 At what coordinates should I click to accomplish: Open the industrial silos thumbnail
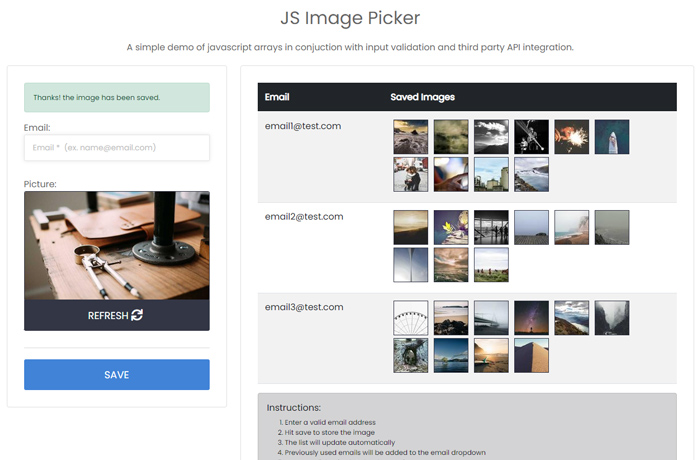491,174
